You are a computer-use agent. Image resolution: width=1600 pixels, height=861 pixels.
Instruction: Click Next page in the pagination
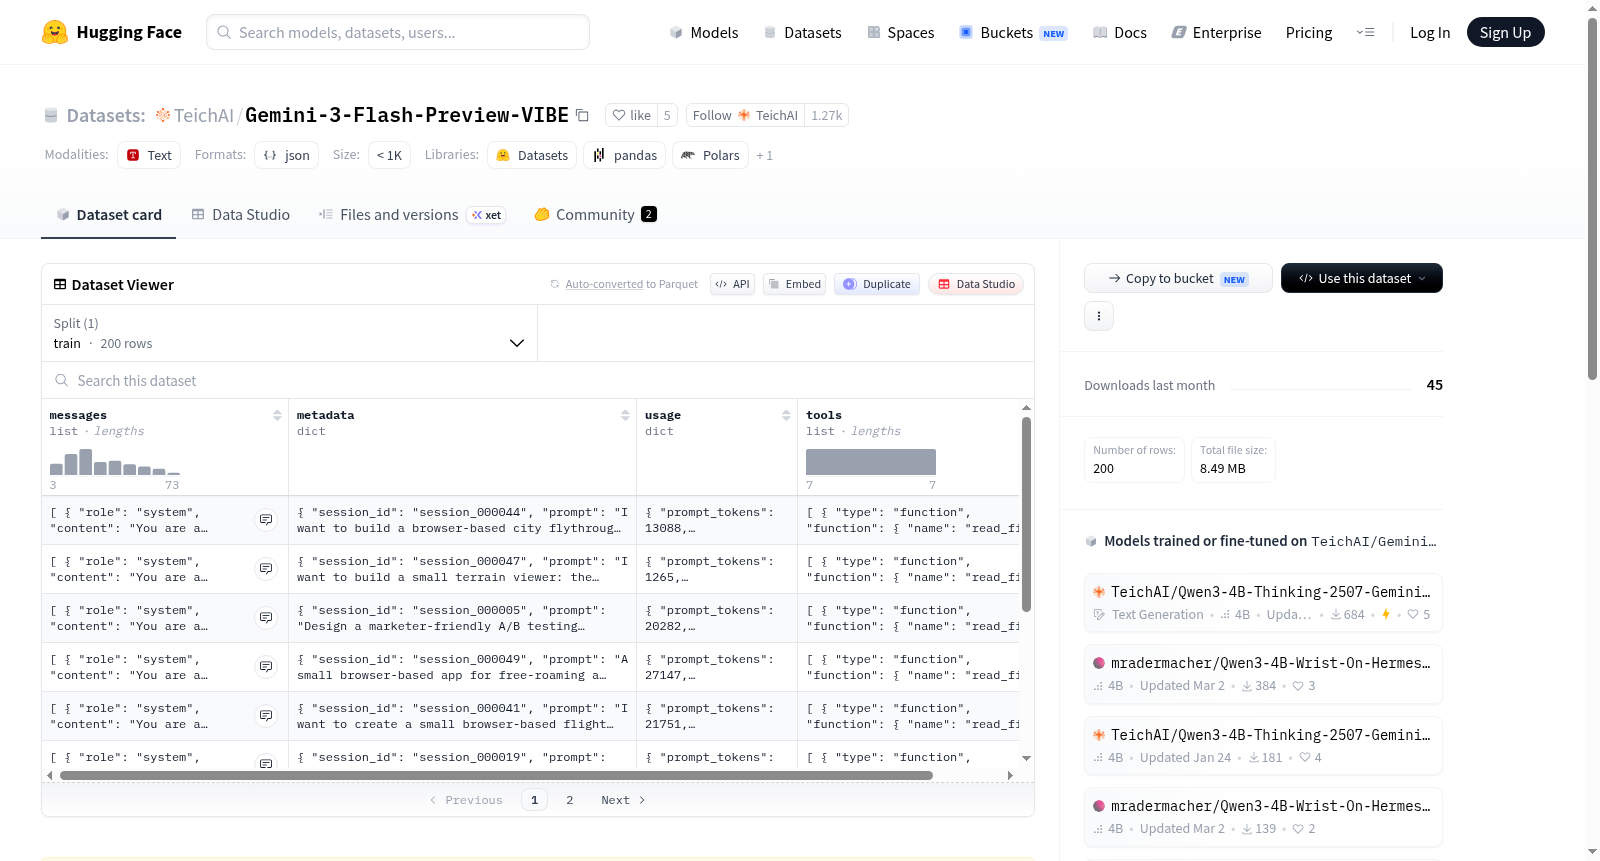[x=623, y=800]
